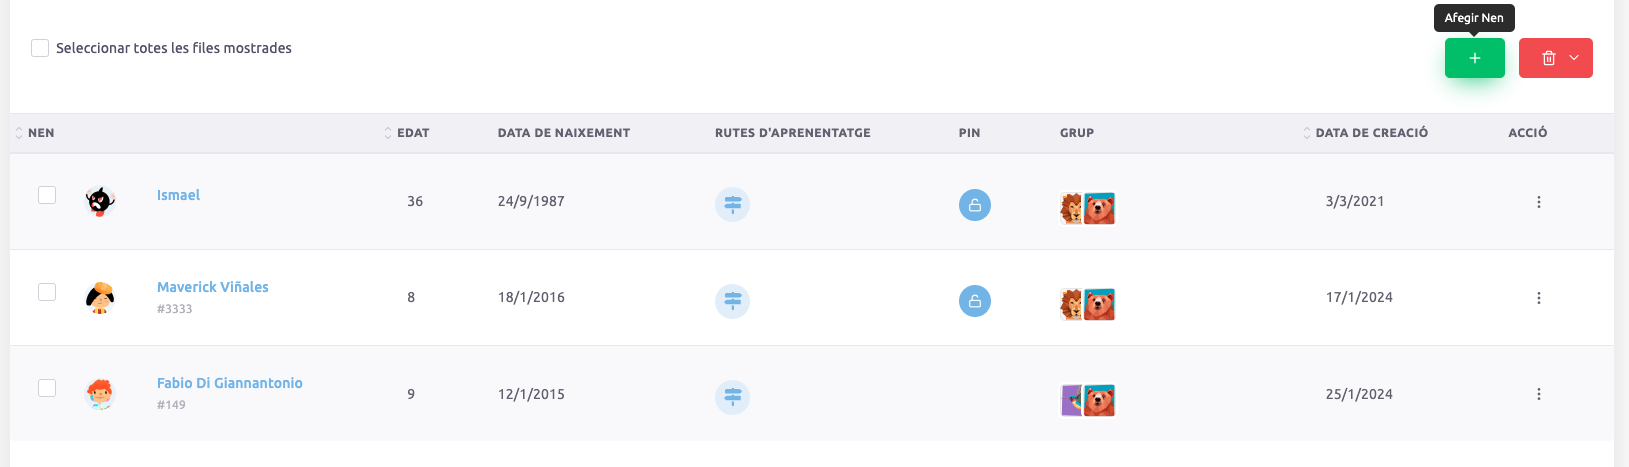
Task: Open the action menu for Maverick Viñales
Action: coord(1538,298)
